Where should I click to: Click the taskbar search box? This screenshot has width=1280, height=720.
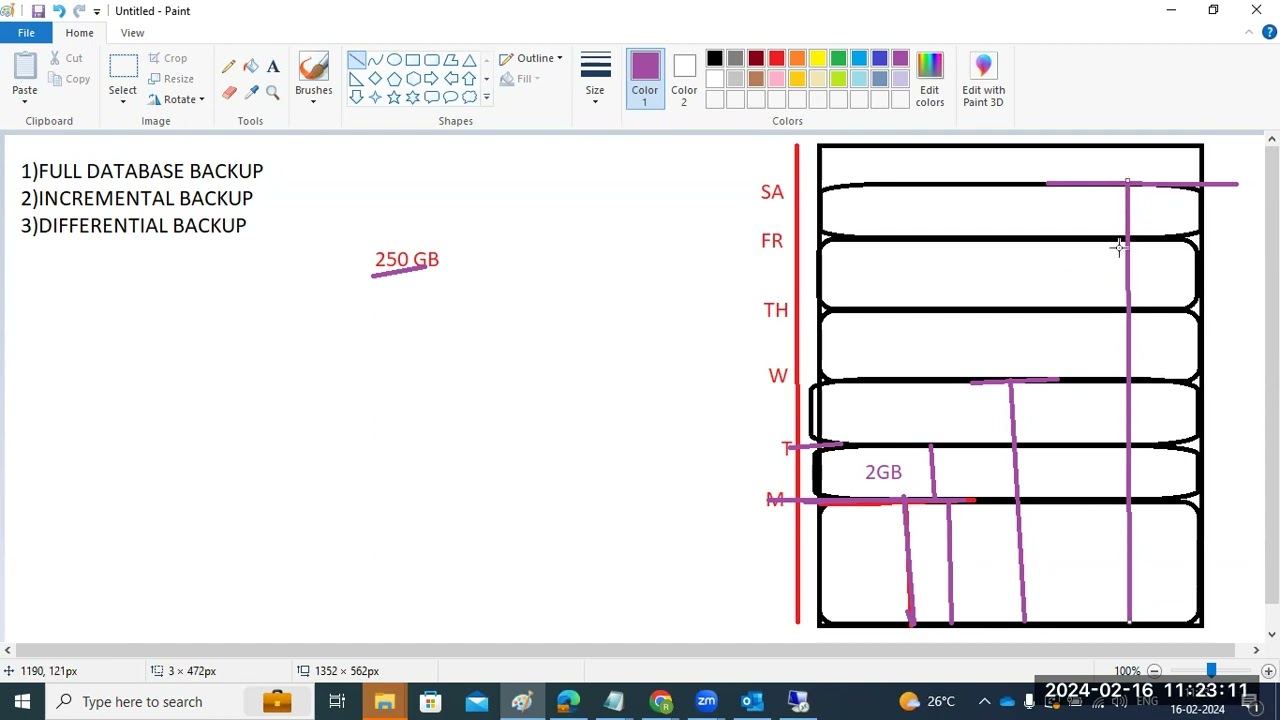point(180,701)
